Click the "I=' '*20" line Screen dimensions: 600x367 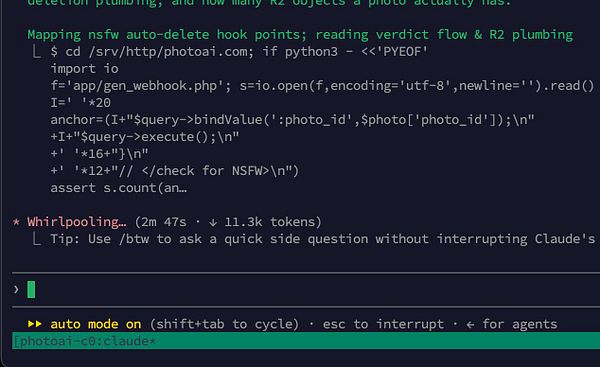[81, 103]
